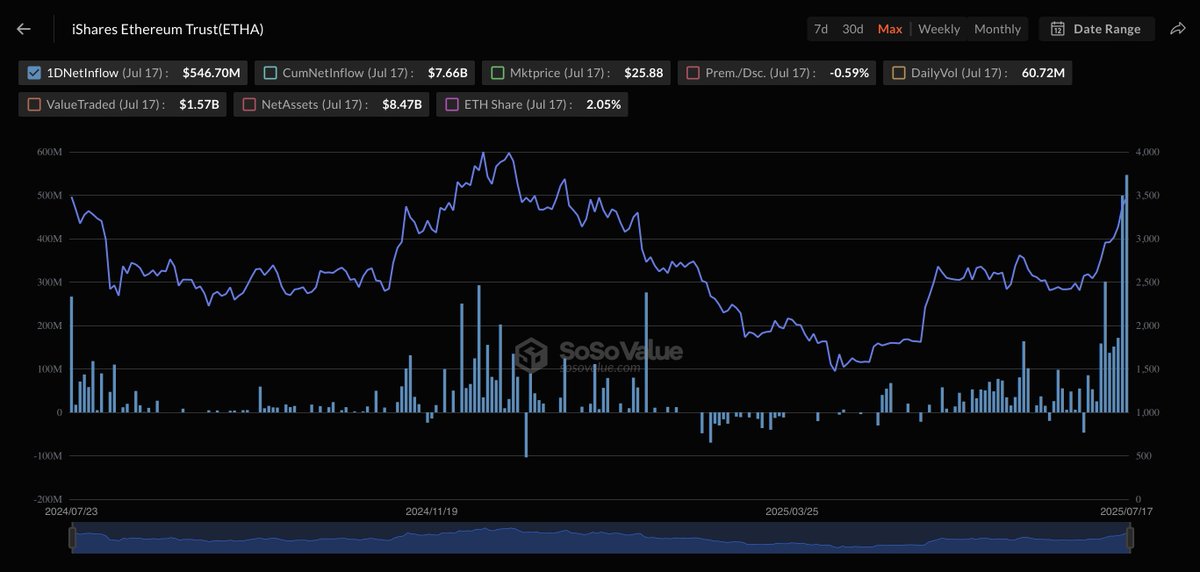Open the calendar icon in Date Range

pyautogui.click(x=1057, y=29)
